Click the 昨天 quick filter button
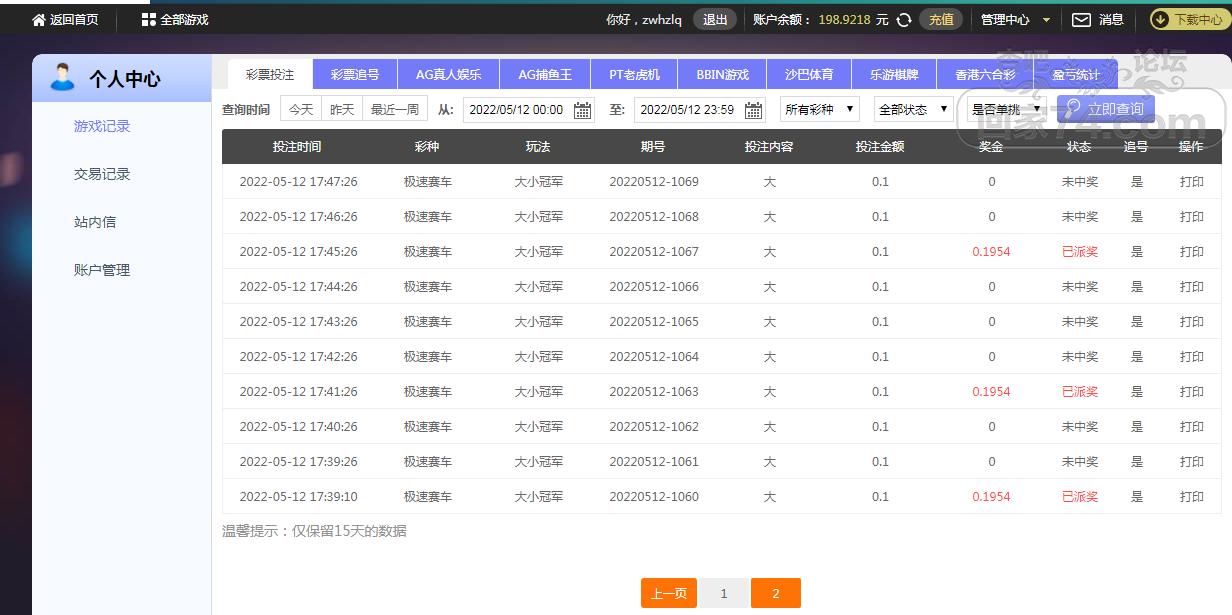Screen dimensions: 1232x615 pos(342,109)
